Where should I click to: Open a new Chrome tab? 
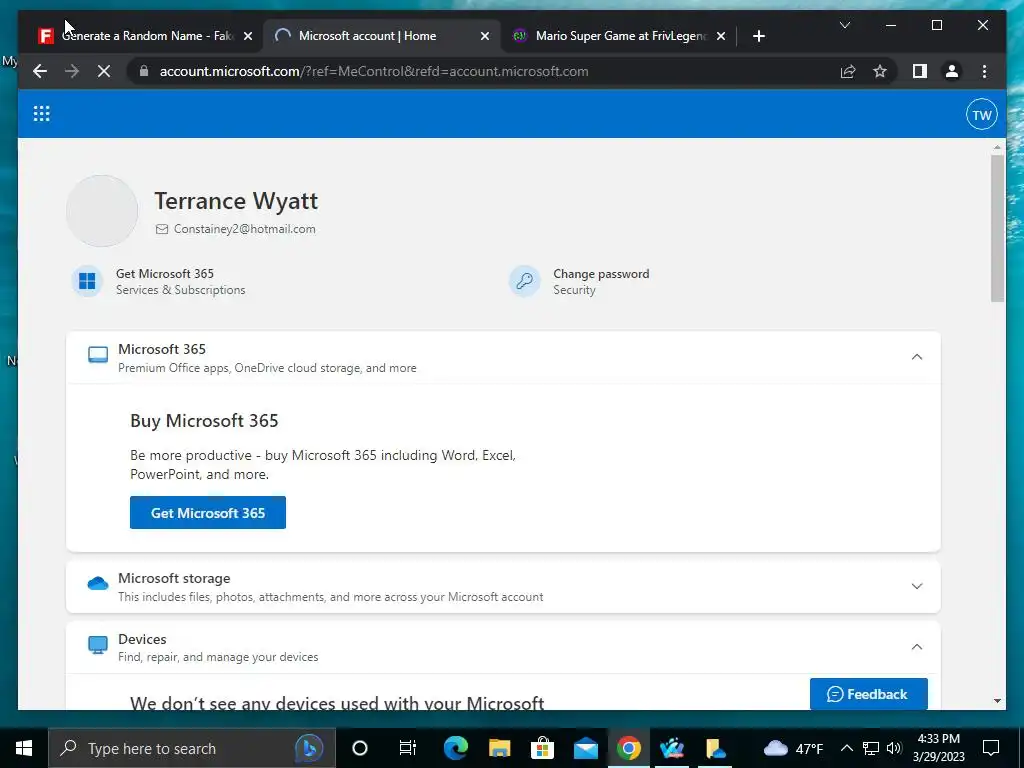(x=758, y=37)
